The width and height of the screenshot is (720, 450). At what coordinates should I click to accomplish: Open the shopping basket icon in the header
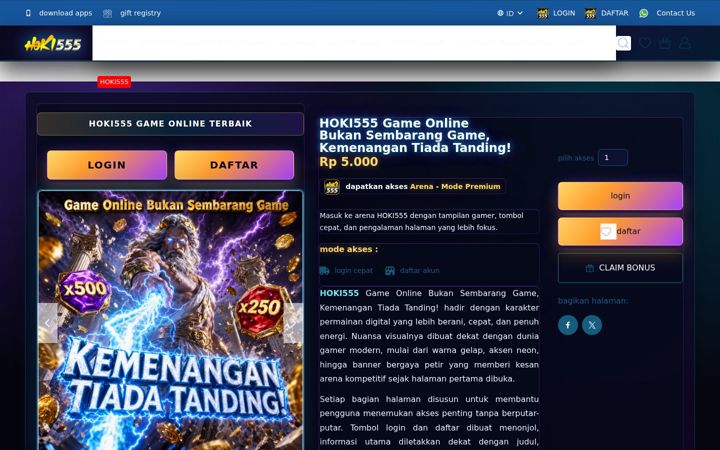(665, 43)
